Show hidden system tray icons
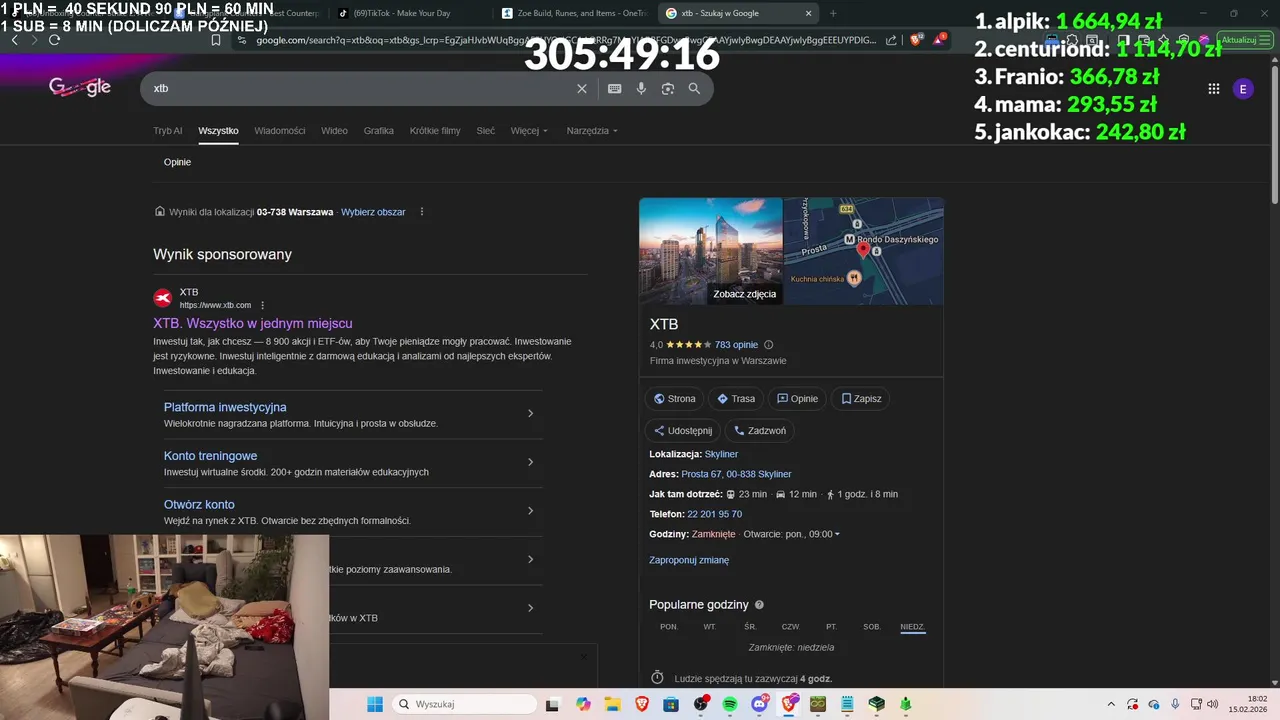 tap(1113, 704)
